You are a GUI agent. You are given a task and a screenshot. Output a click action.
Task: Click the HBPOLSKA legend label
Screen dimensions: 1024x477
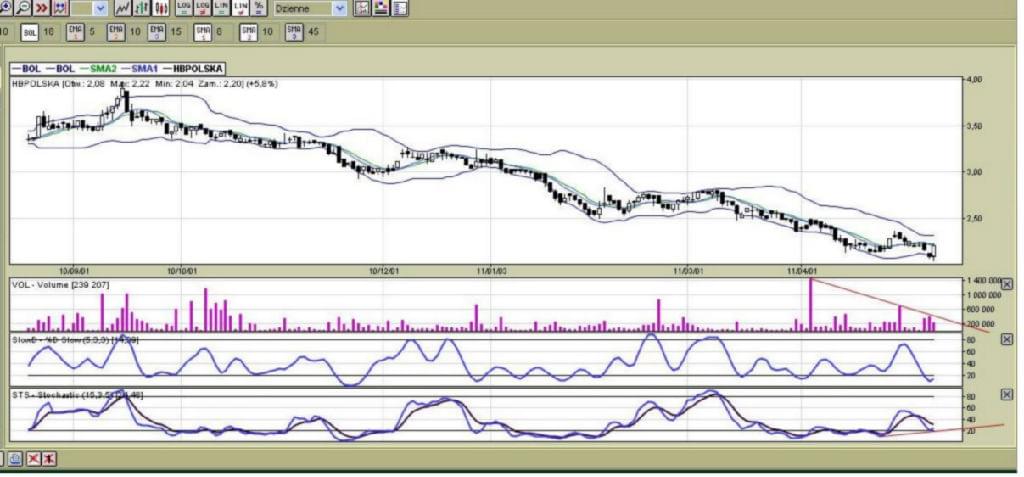click(x=193, y=69)
